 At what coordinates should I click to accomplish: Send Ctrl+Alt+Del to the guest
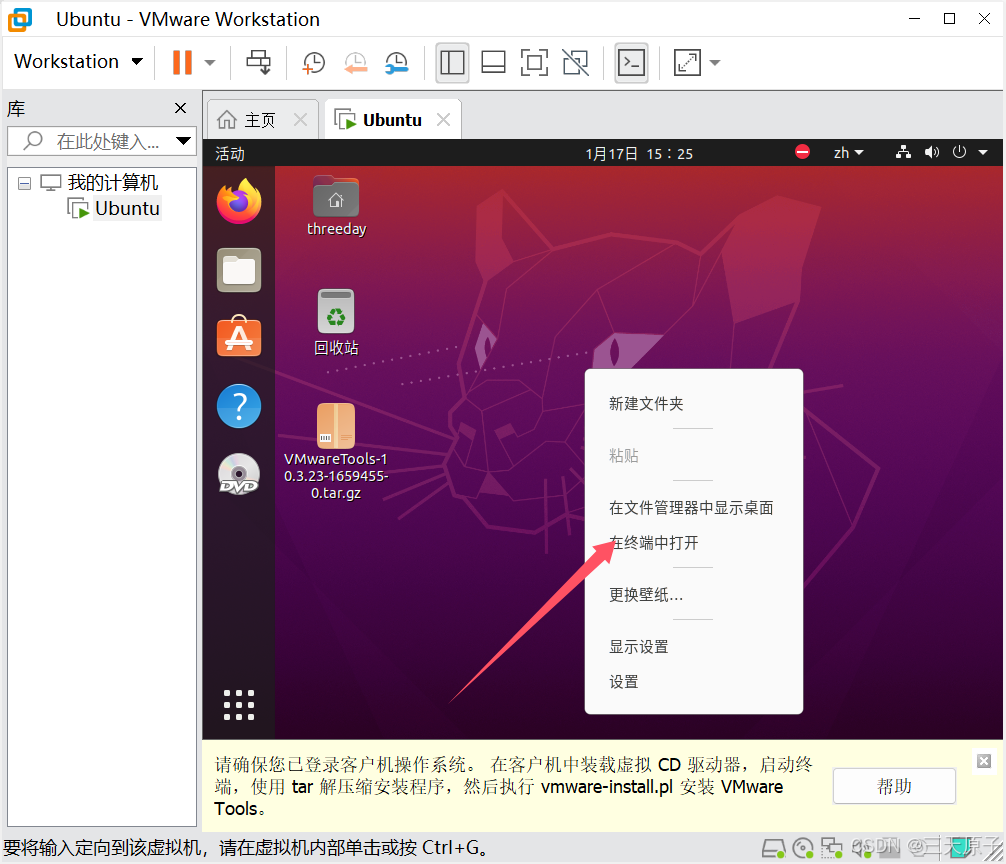[258, 62]
